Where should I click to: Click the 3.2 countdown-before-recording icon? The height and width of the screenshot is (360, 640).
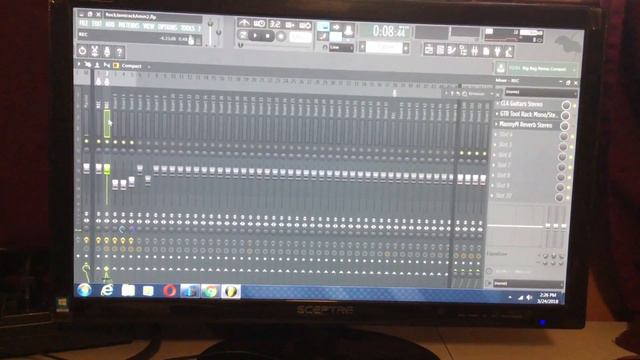[275, 24]
